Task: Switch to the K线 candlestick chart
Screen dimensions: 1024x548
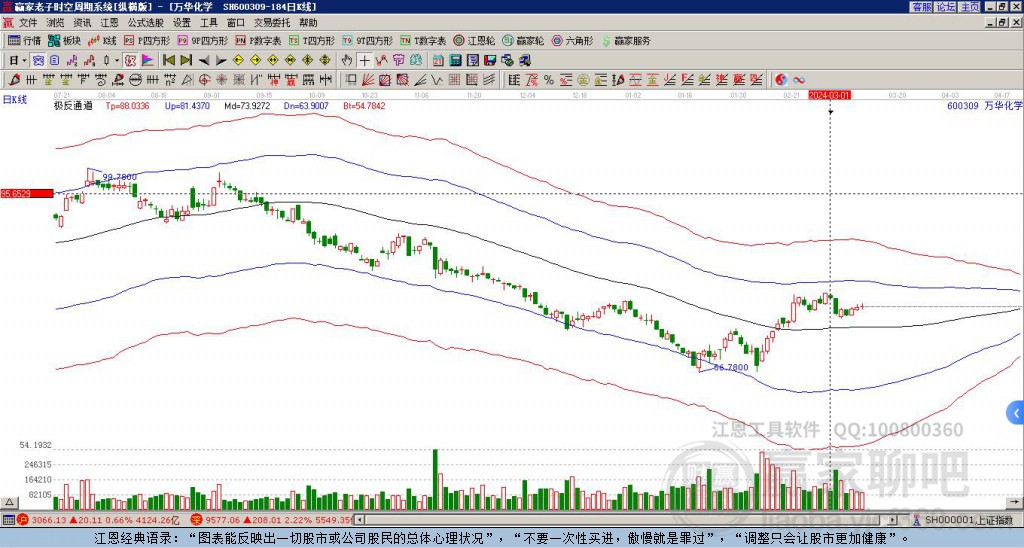Action: 103,40
